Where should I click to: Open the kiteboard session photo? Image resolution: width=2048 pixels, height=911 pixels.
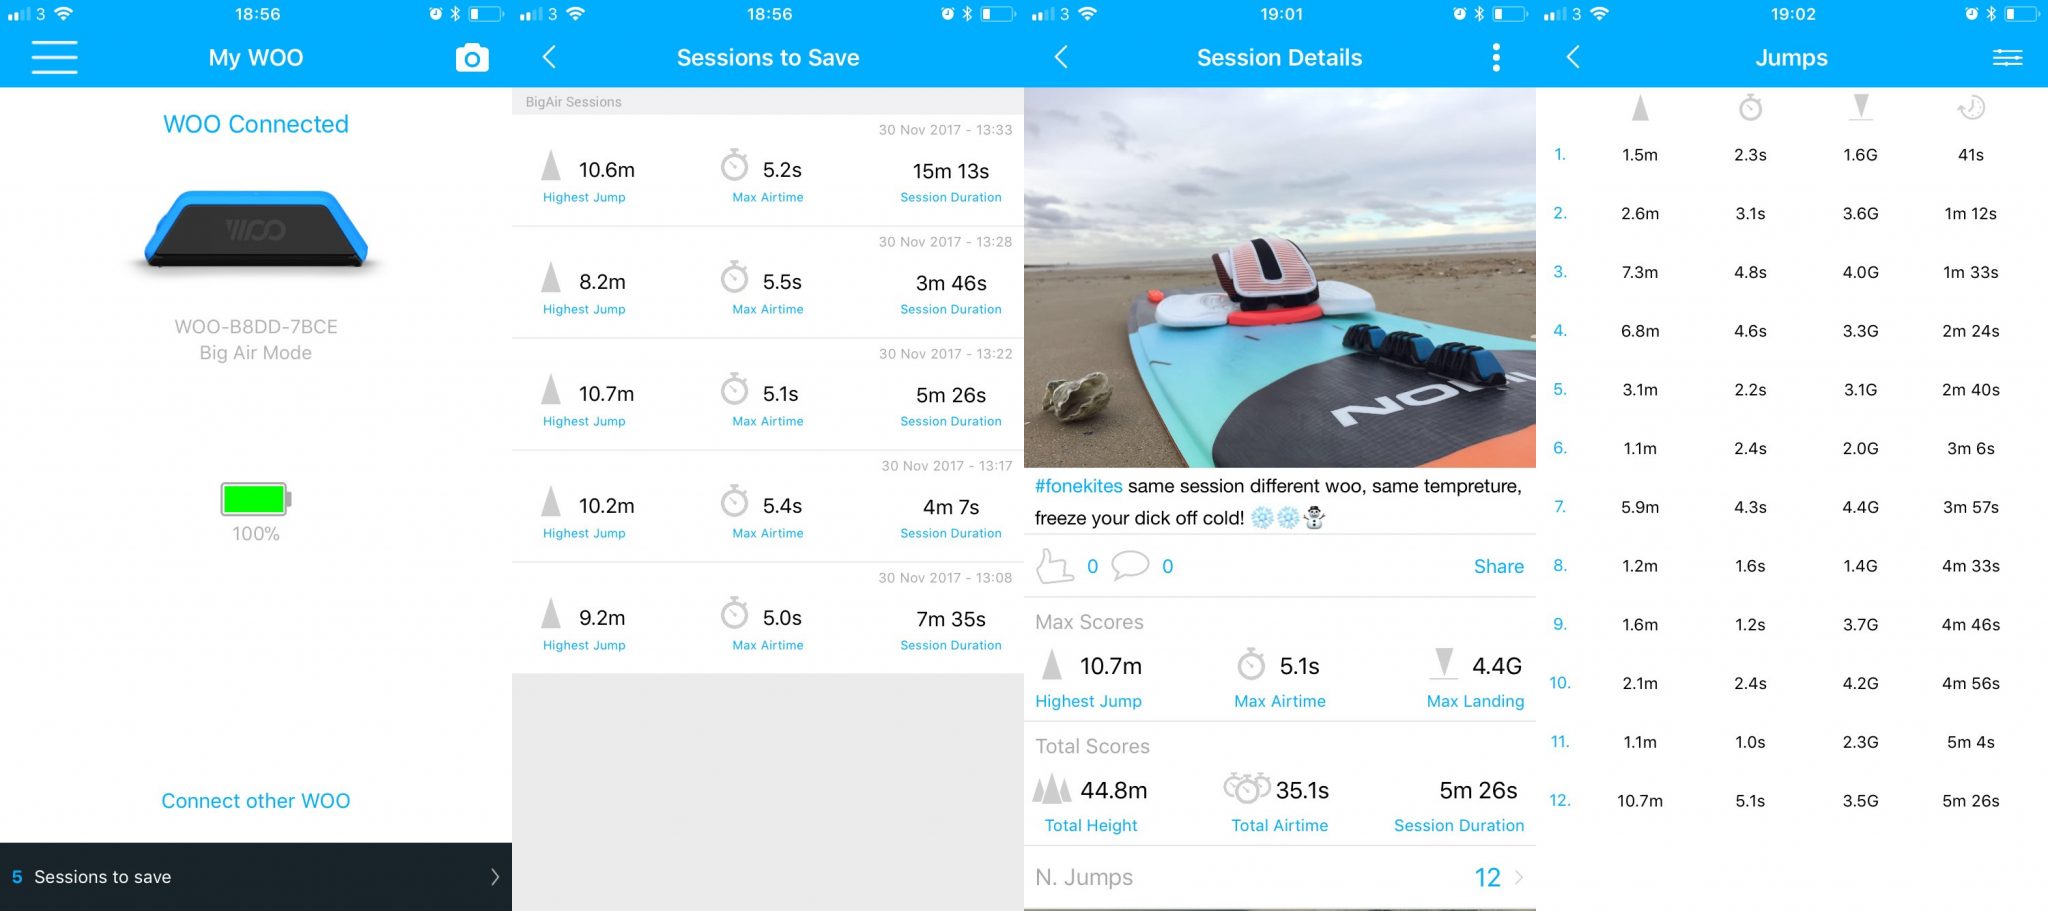coord(1280,277)
